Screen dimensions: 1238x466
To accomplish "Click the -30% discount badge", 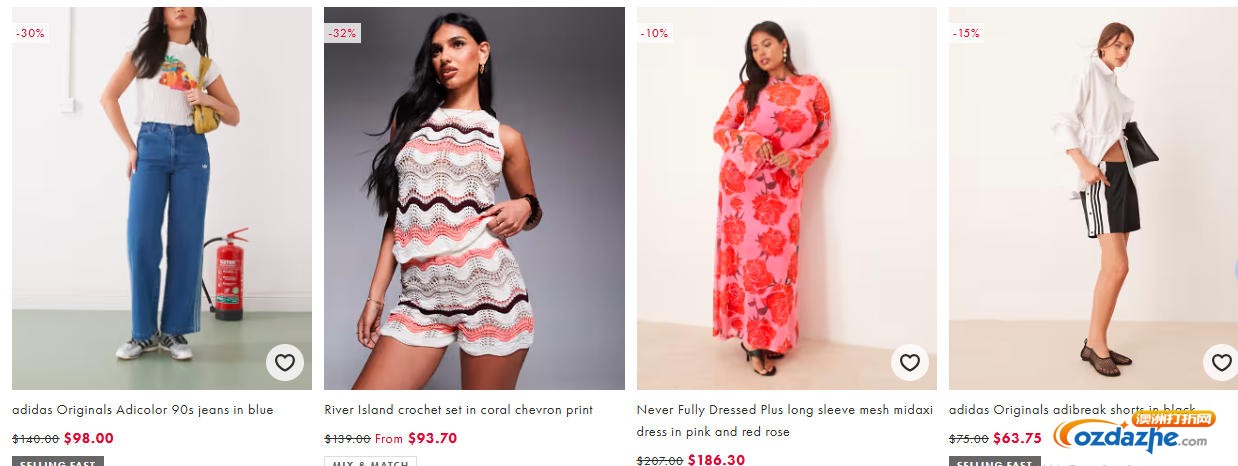I will pos(30,33).
